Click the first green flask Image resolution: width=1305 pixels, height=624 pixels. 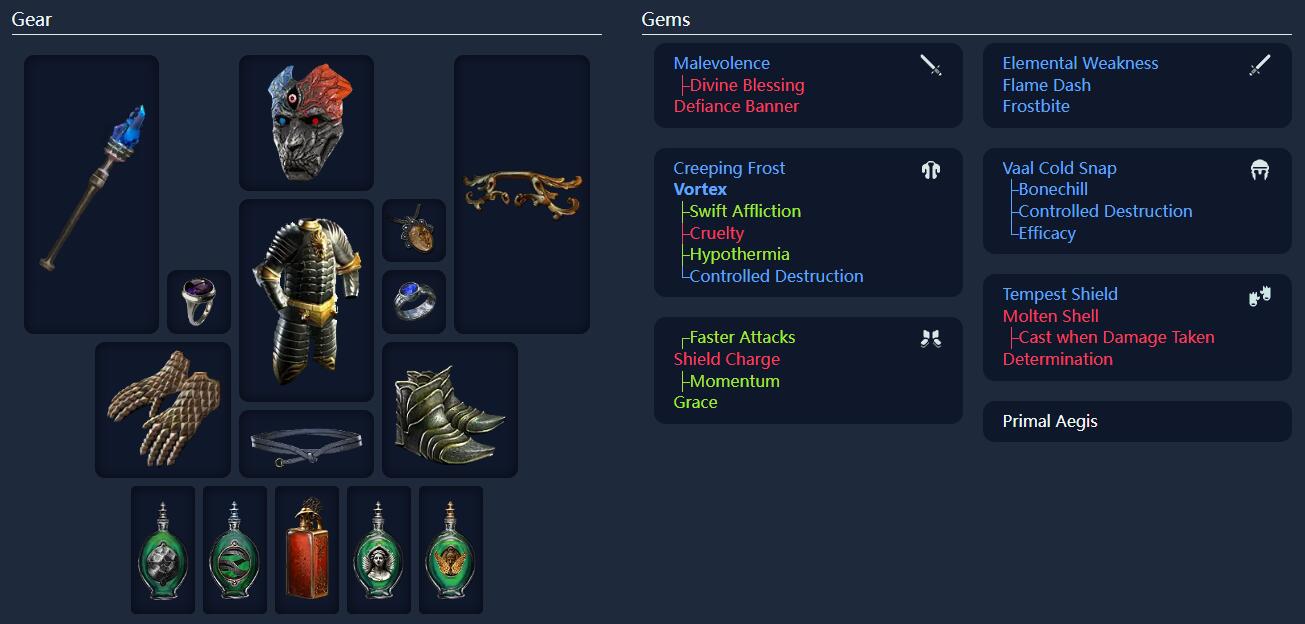click(x=163, y=550)
